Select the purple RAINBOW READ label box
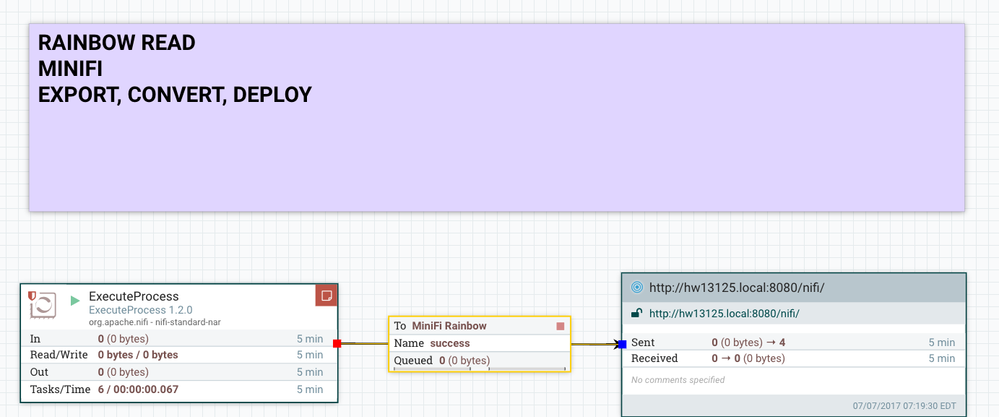 [497, 117]
